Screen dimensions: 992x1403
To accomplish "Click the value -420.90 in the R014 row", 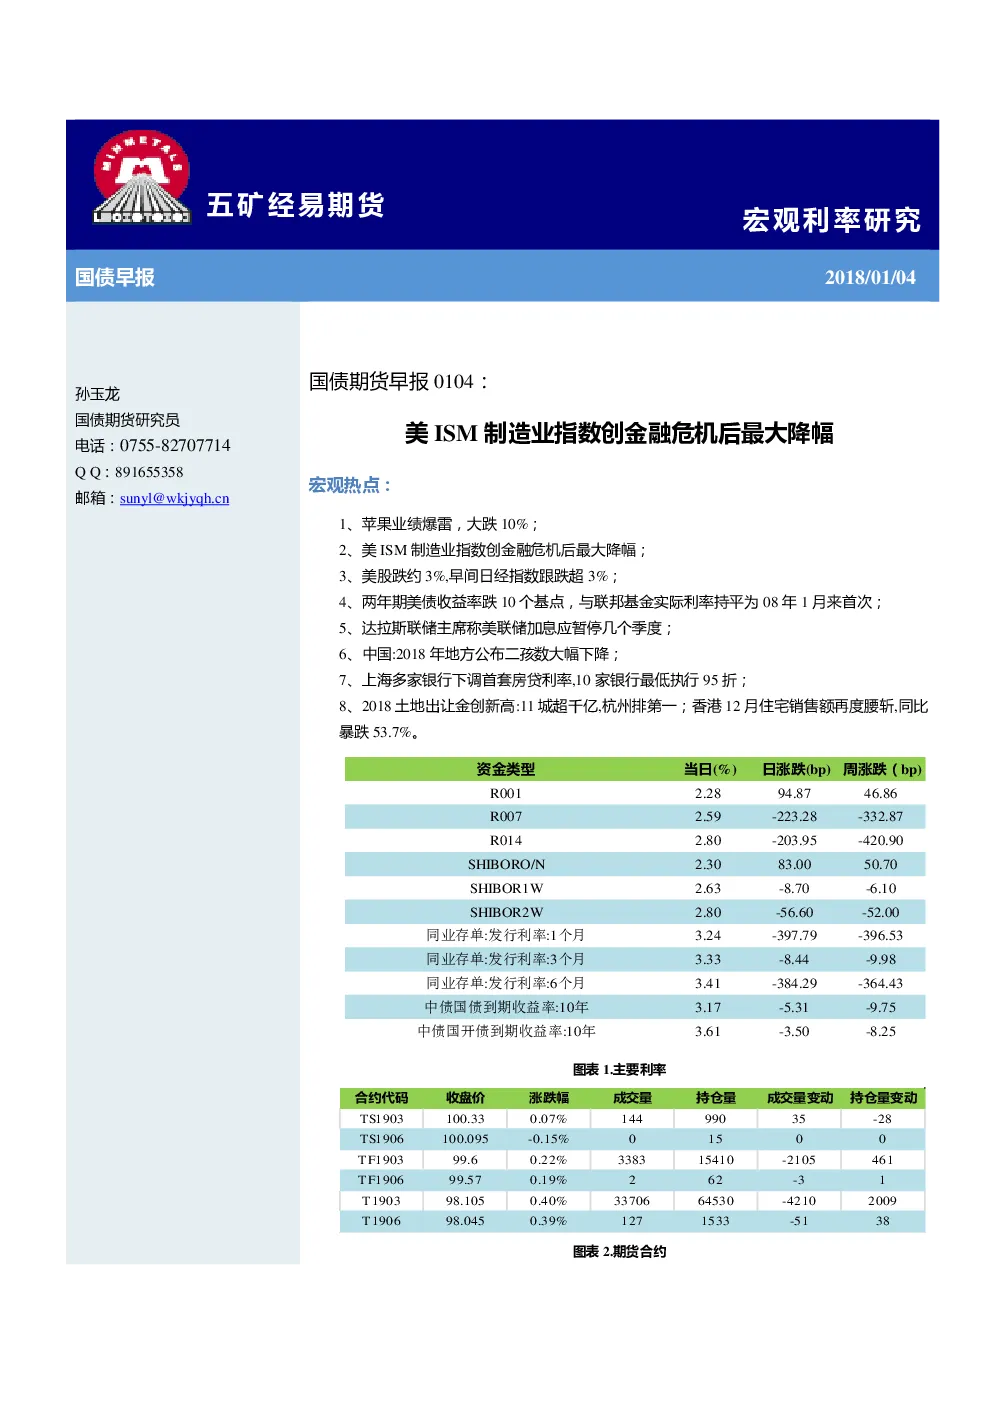I will [x=881, y=841].
